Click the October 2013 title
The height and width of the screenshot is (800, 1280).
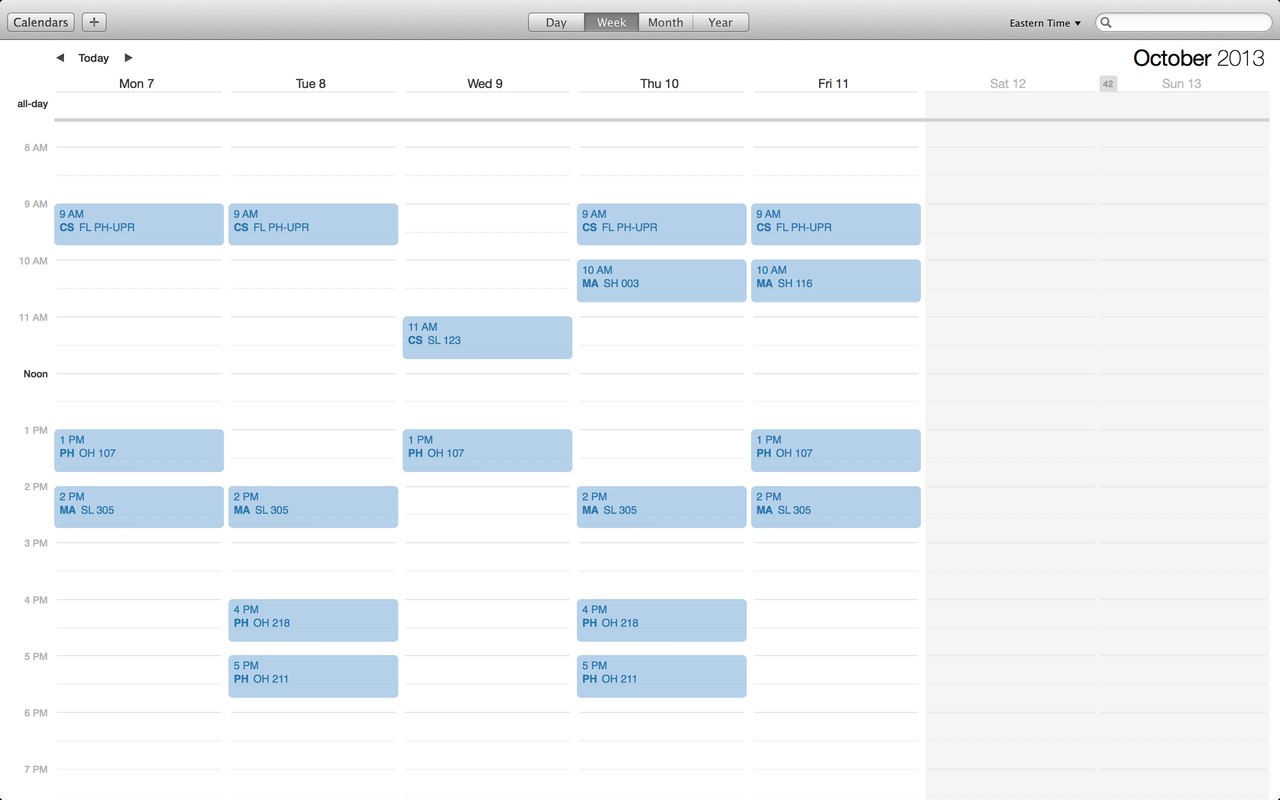(1199, 58)
